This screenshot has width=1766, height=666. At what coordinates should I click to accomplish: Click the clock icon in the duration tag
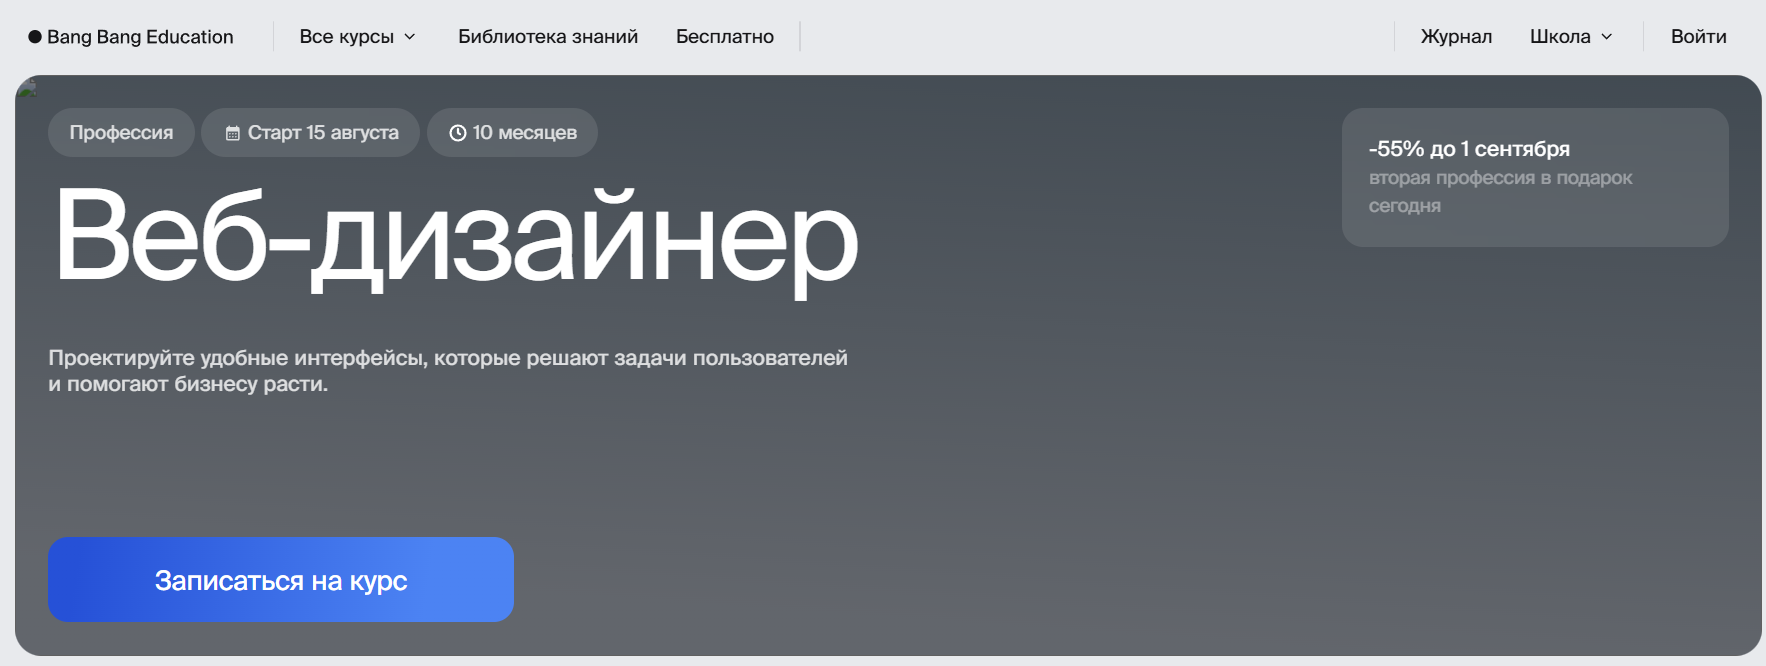pyautogui.click(x=458, y=133)
